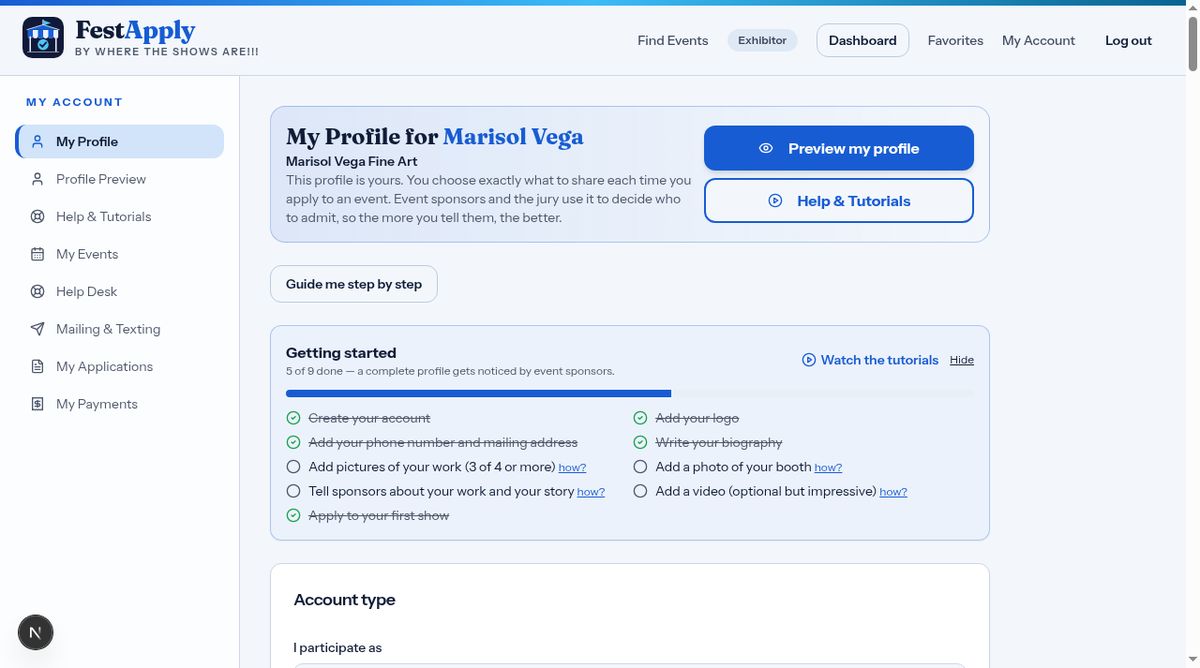
Task: Open My Payments in the sidebar
Action: [120, 404]
